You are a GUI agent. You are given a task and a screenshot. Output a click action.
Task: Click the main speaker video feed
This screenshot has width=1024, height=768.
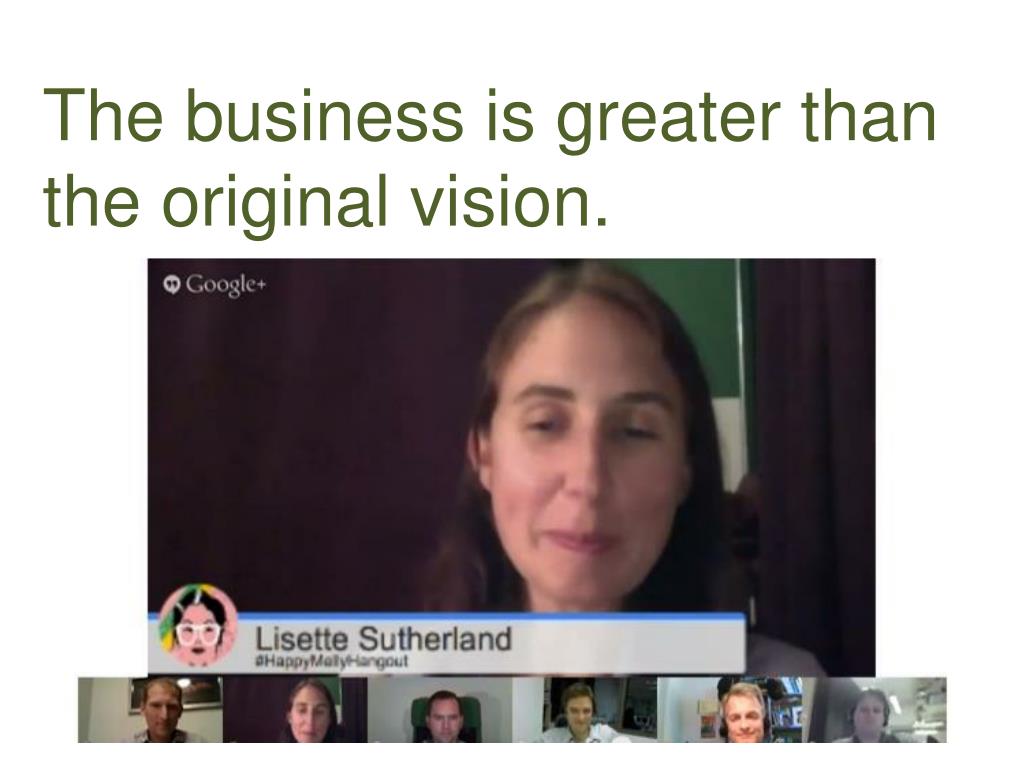click(511, 468)
